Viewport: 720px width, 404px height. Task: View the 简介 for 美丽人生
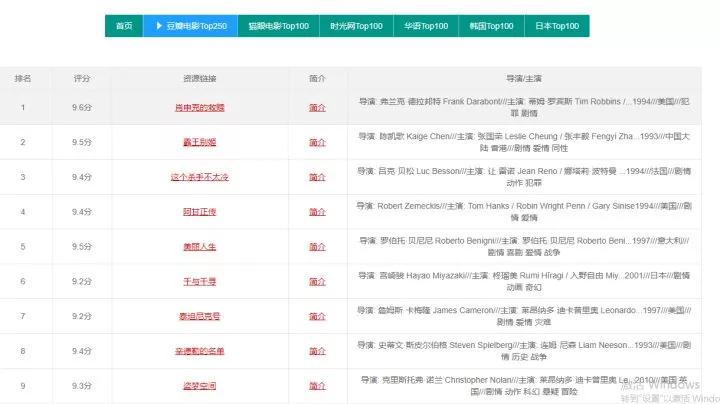click(317, 247)
